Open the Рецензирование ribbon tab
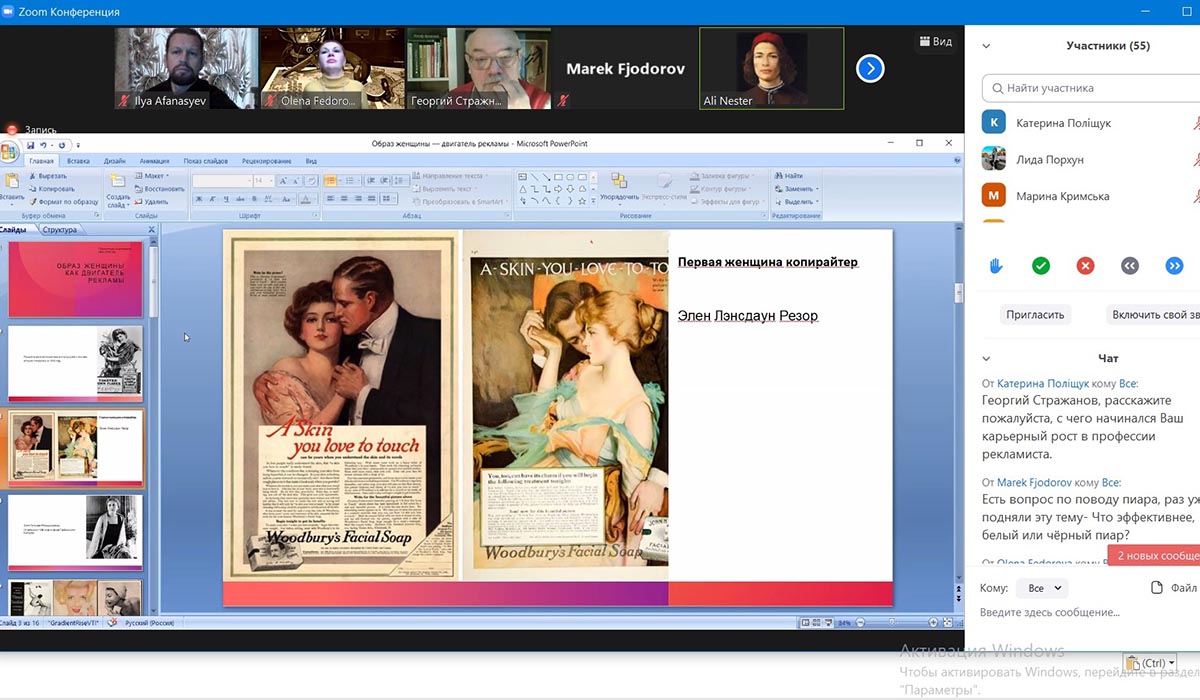The height and width of the screenshot is (700, 1200). pos(266,161)
